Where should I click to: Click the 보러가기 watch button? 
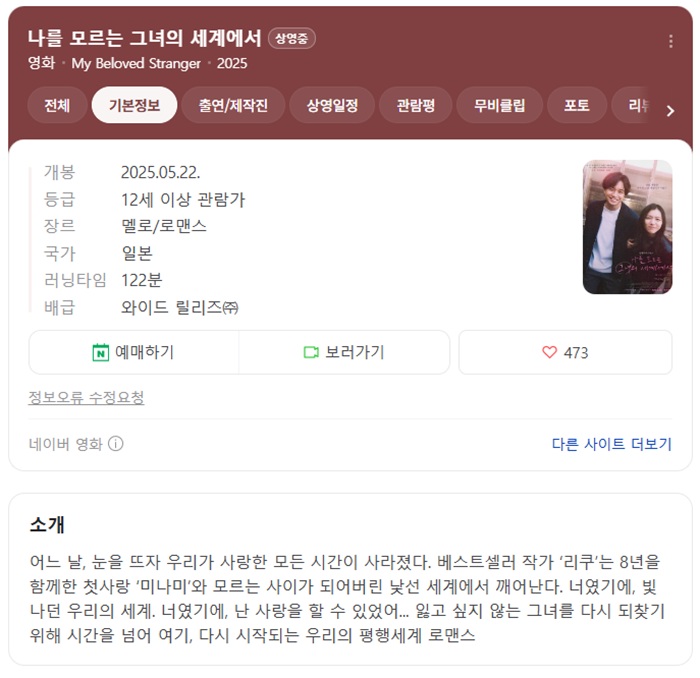tap(344, 352)
